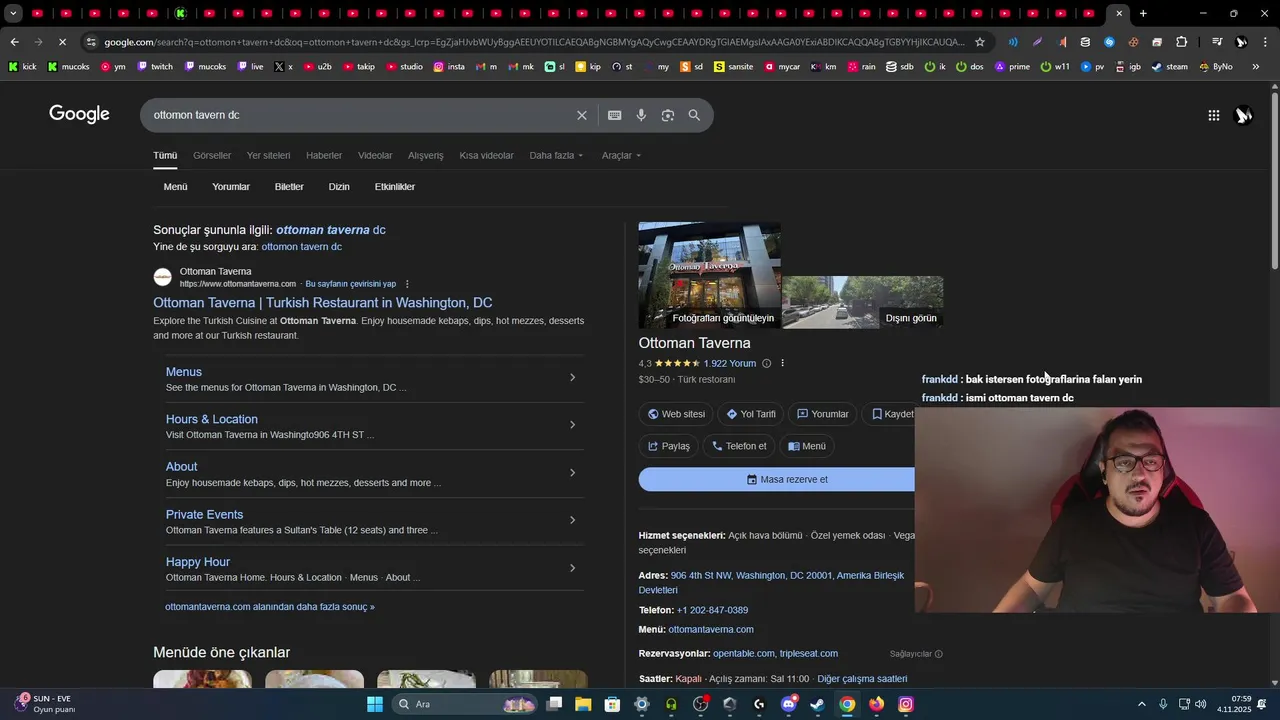Click the magnifier search submit icon
Image resolution: width=1280 pixels, height=720 pixels.
point(694,115)
